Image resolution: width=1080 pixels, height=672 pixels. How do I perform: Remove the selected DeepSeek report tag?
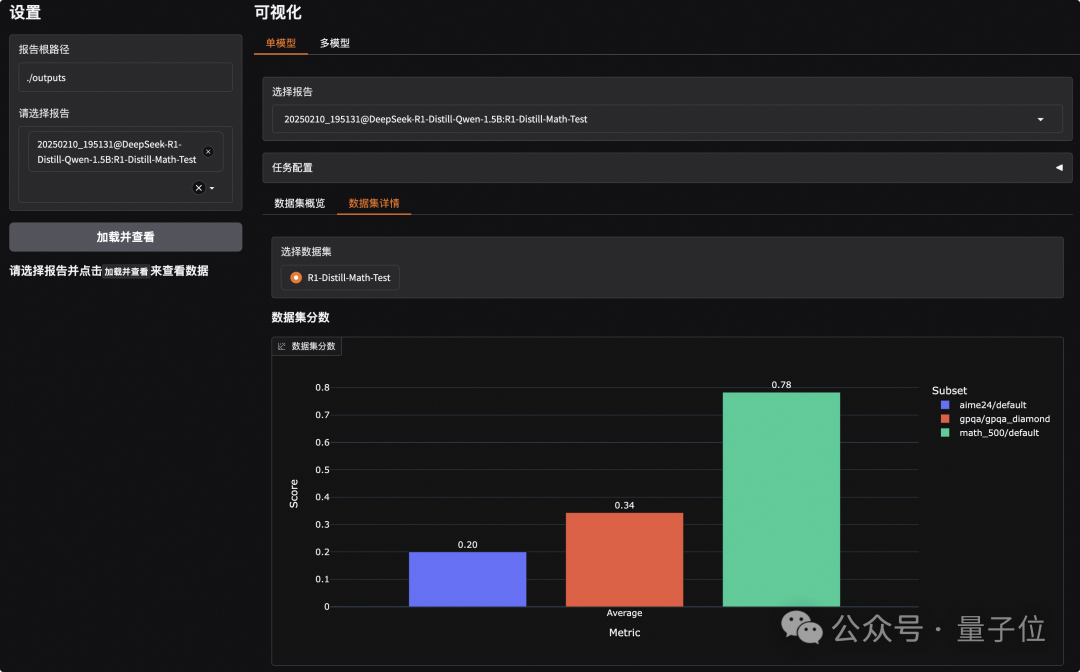208,151
